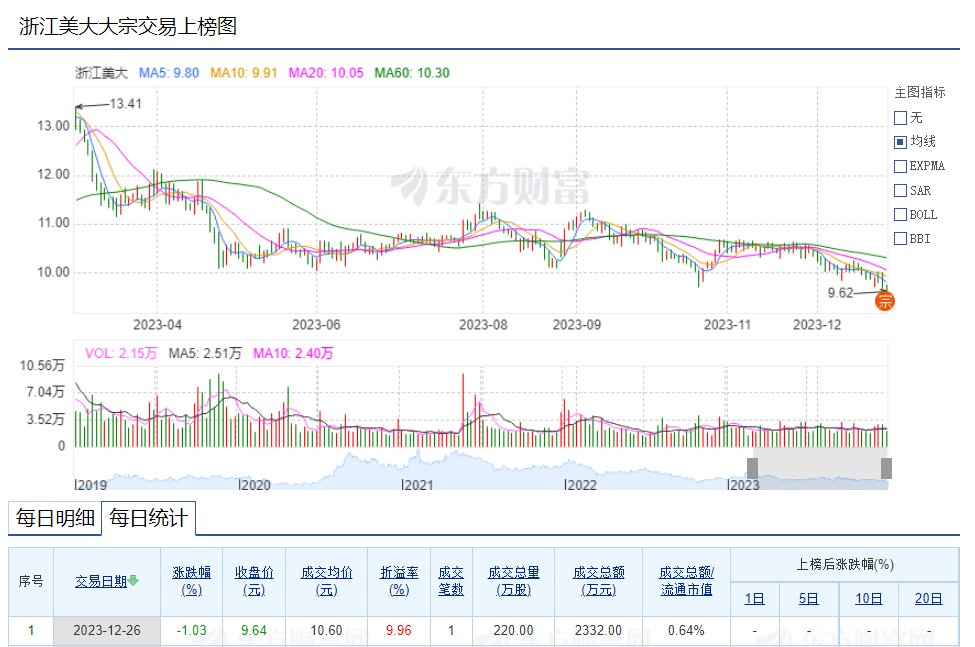
Task: Select the 无 indicator checkbox
Action: (x=900, y=118)
